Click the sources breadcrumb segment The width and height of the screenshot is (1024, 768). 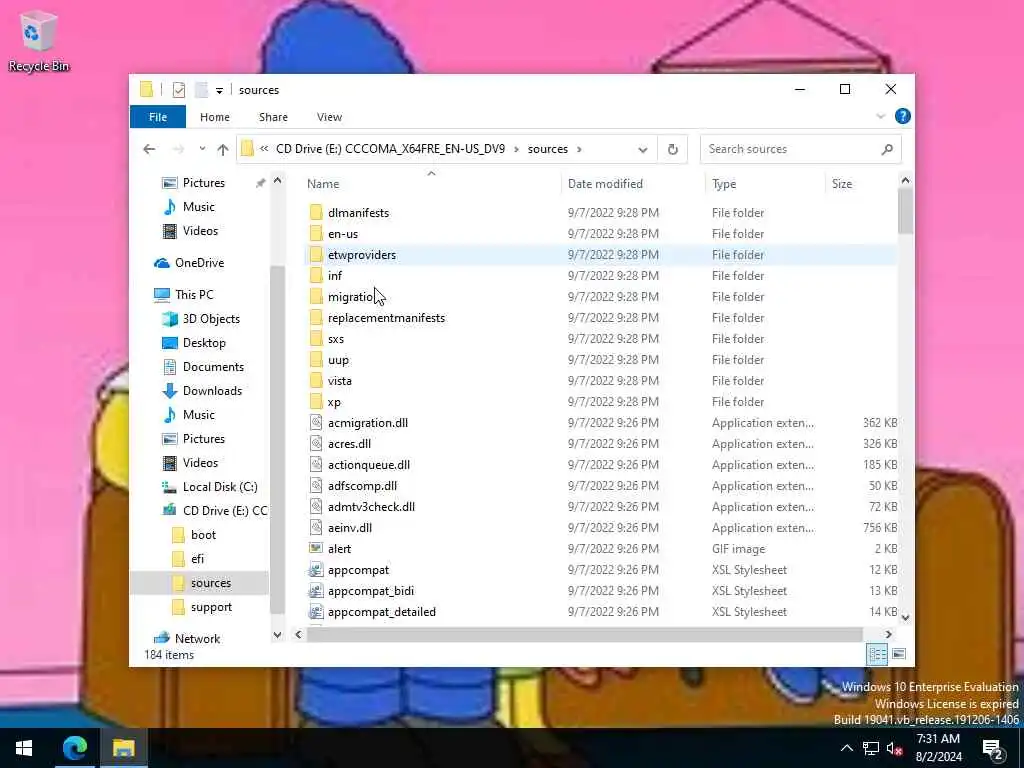click(x=548, y=149)
